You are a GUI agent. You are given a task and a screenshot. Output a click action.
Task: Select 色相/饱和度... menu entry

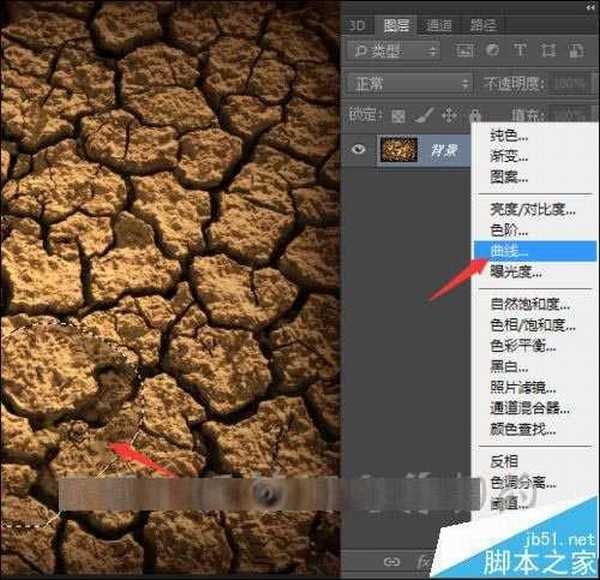coord(530,324)
